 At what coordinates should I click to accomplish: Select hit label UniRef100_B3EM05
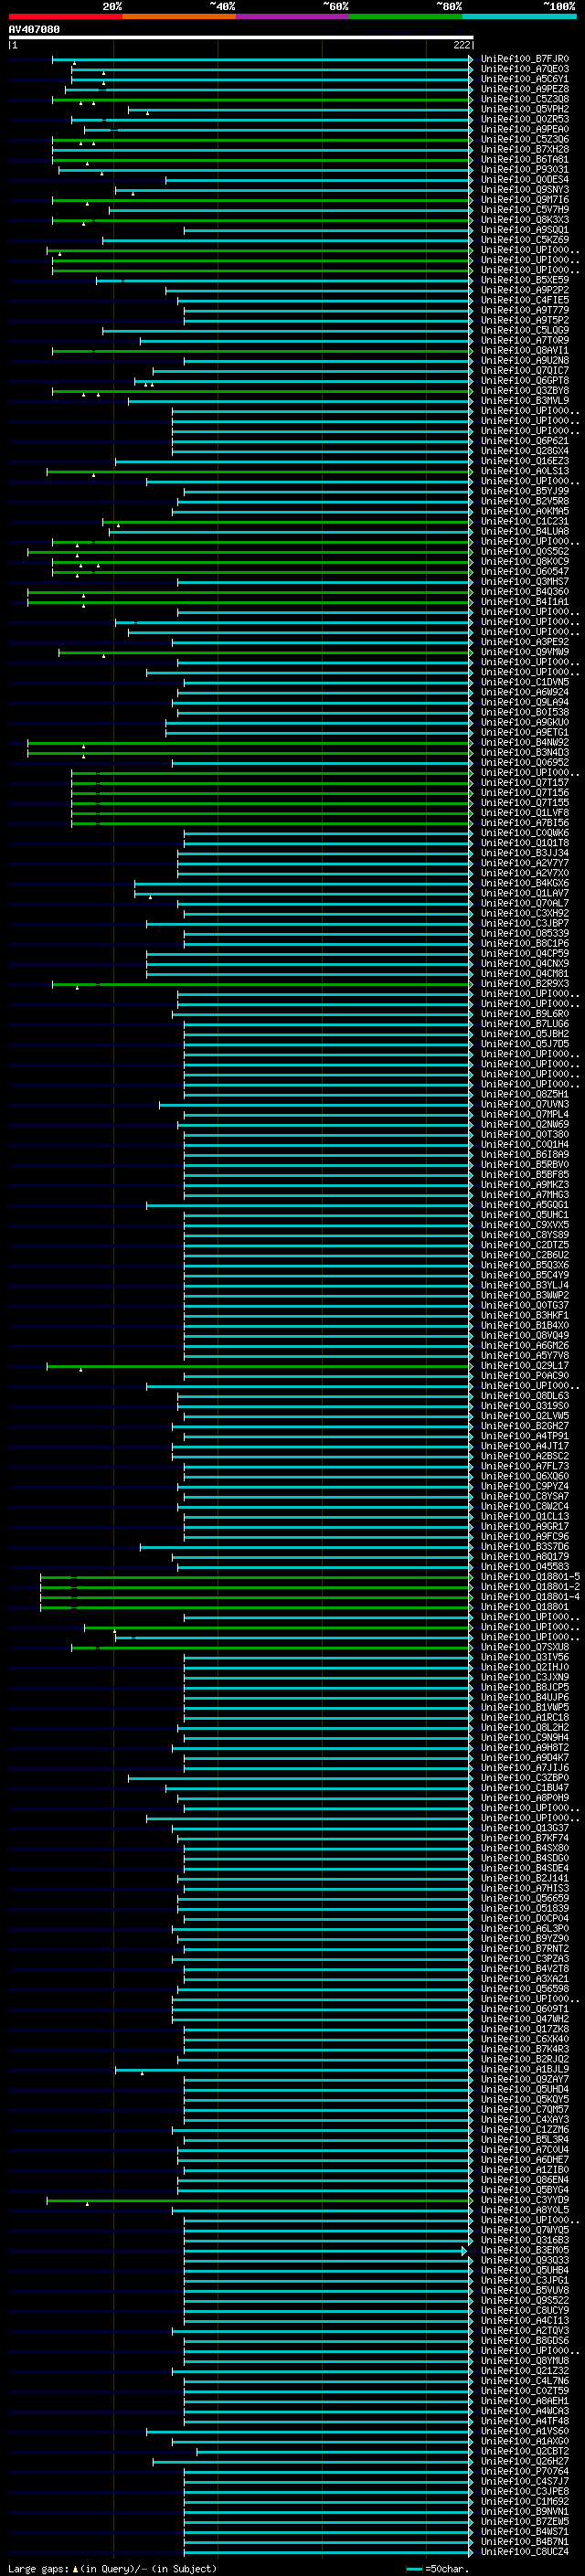[524, 2251]
